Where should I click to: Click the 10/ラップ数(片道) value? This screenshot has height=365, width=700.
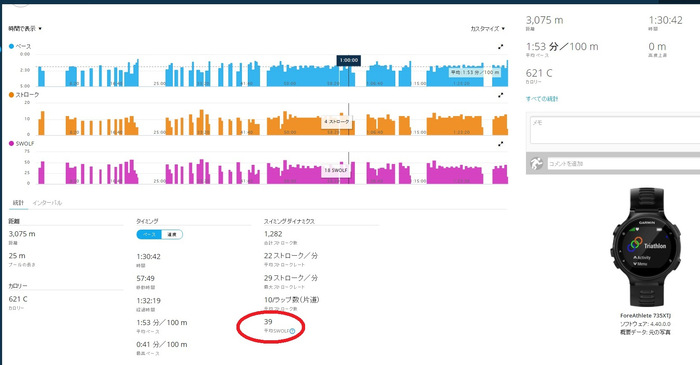pyautogui.click(x=292, y=299)
